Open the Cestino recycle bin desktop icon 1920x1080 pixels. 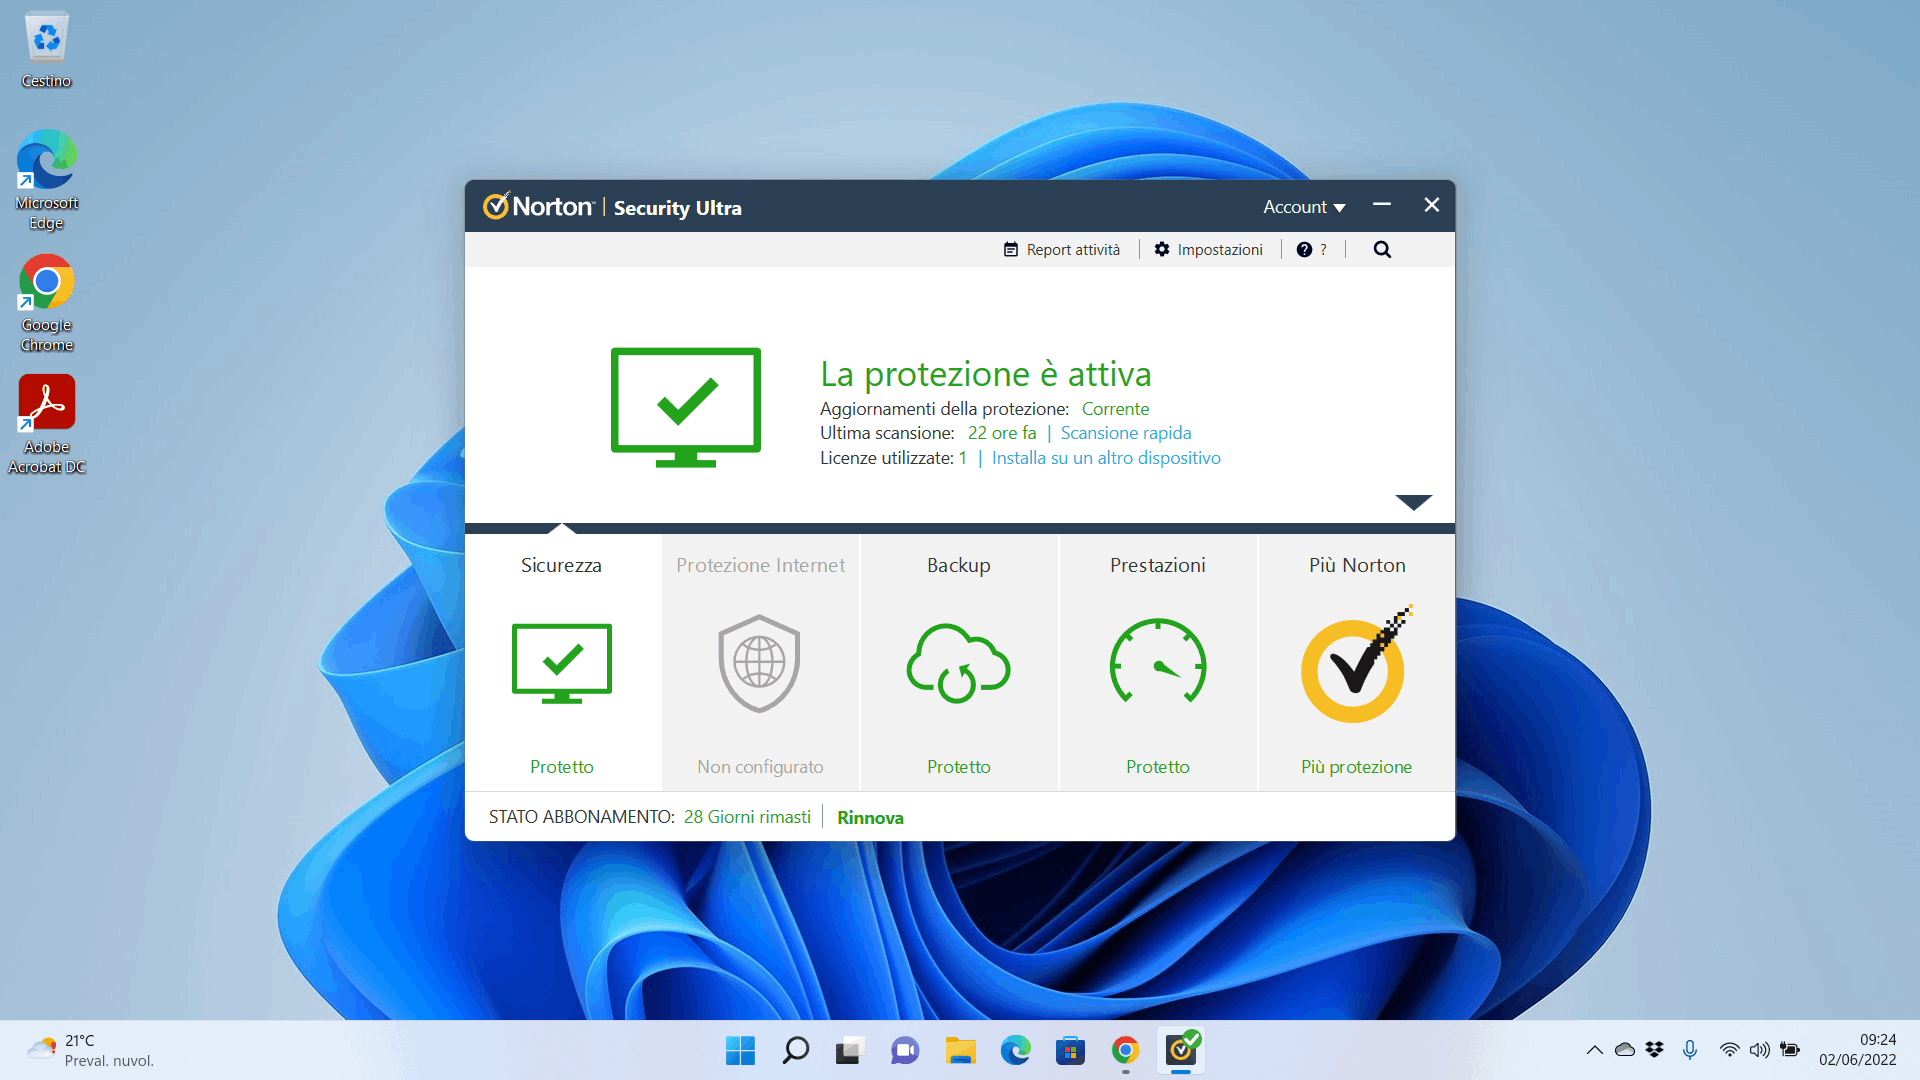pyautogui.click(x=47, y=50)
